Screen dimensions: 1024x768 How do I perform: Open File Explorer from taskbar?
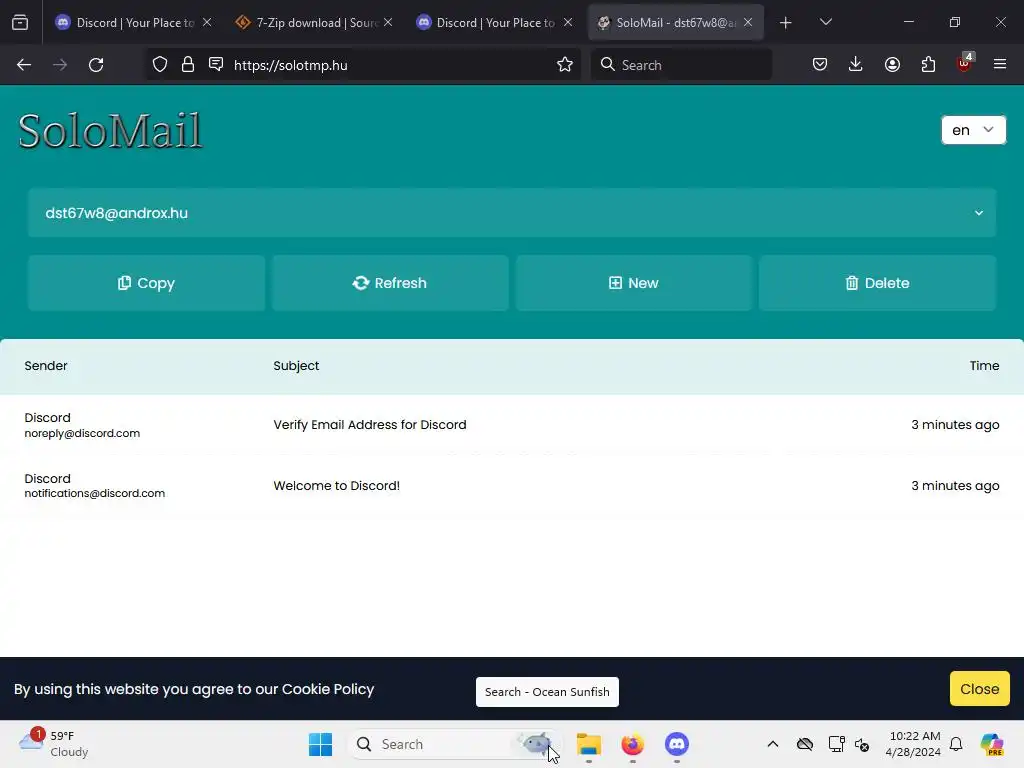tap(588, 744)
